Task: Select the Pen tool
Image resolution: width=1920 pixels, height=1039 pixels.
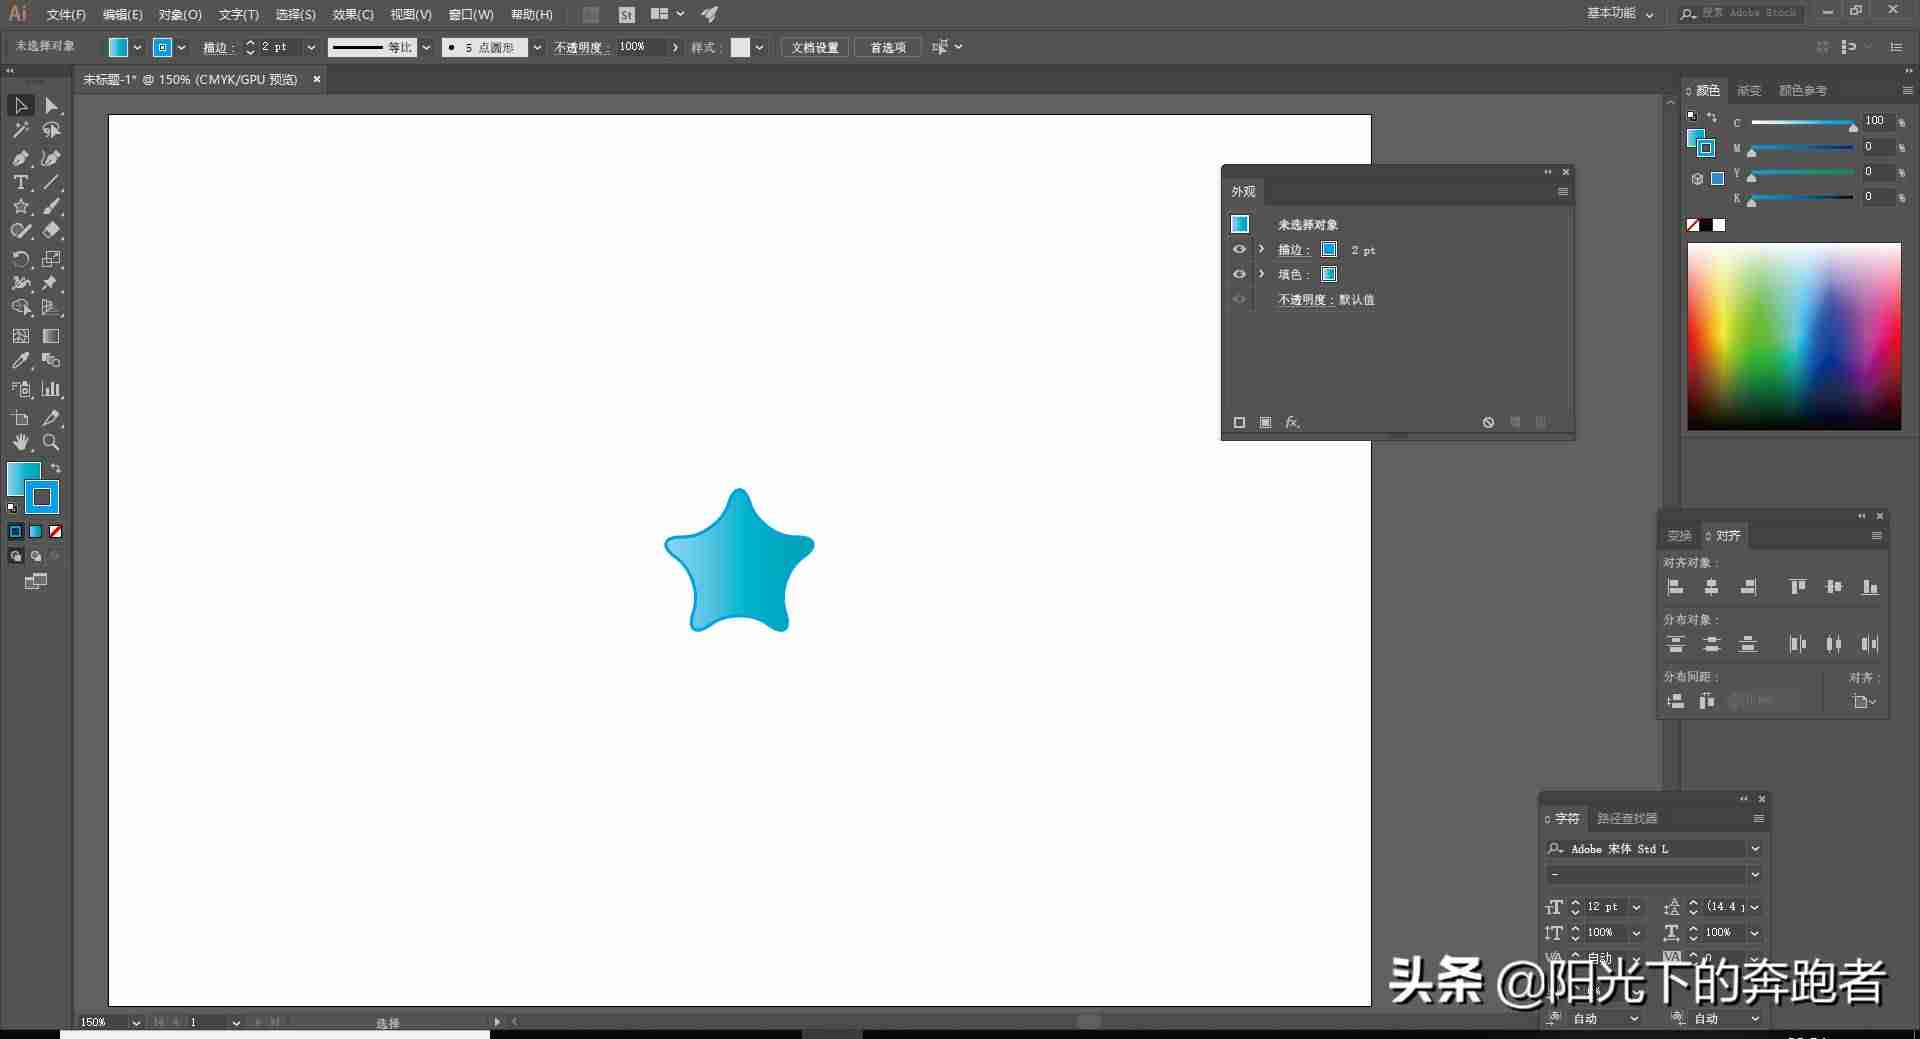Action: (x=20, y=158)
